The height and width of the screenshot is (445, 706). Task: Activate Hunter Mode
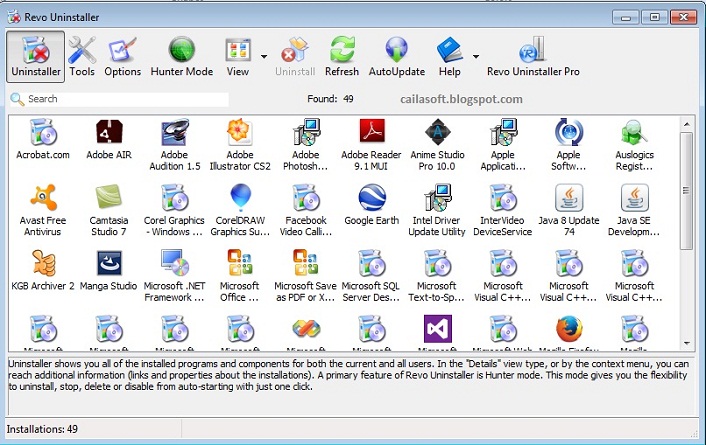click(x=181, y=57)
